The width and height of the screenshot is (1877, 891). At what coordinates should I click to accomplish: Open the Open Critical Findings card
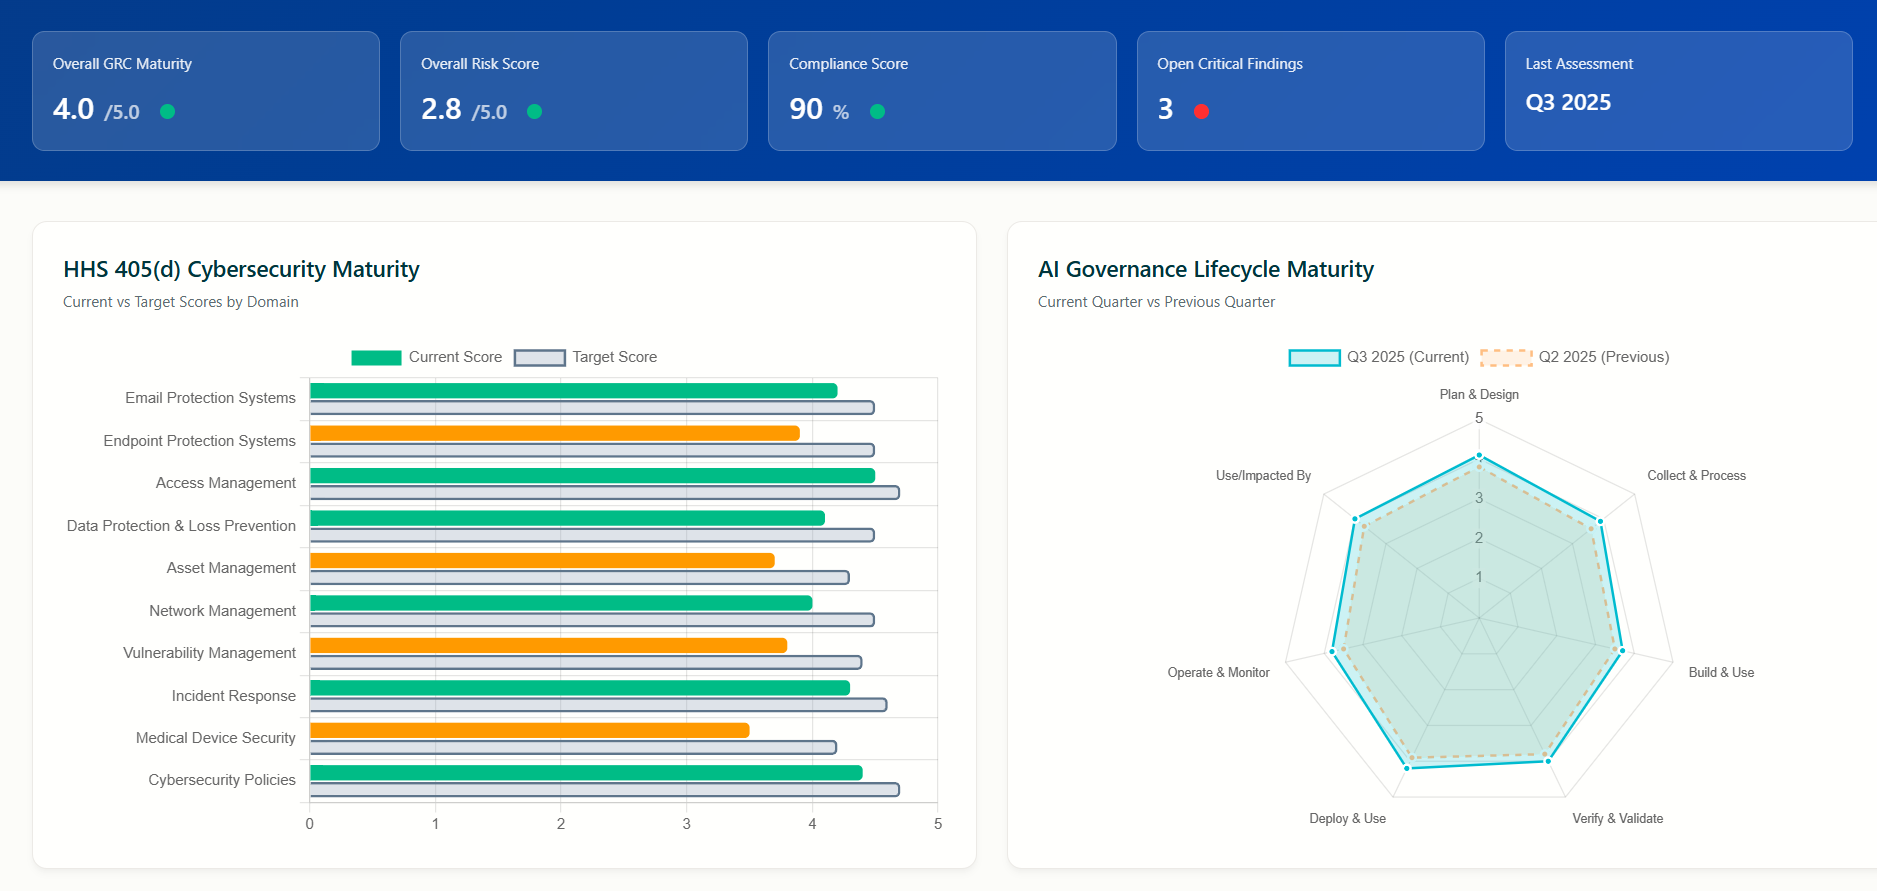1310,91
